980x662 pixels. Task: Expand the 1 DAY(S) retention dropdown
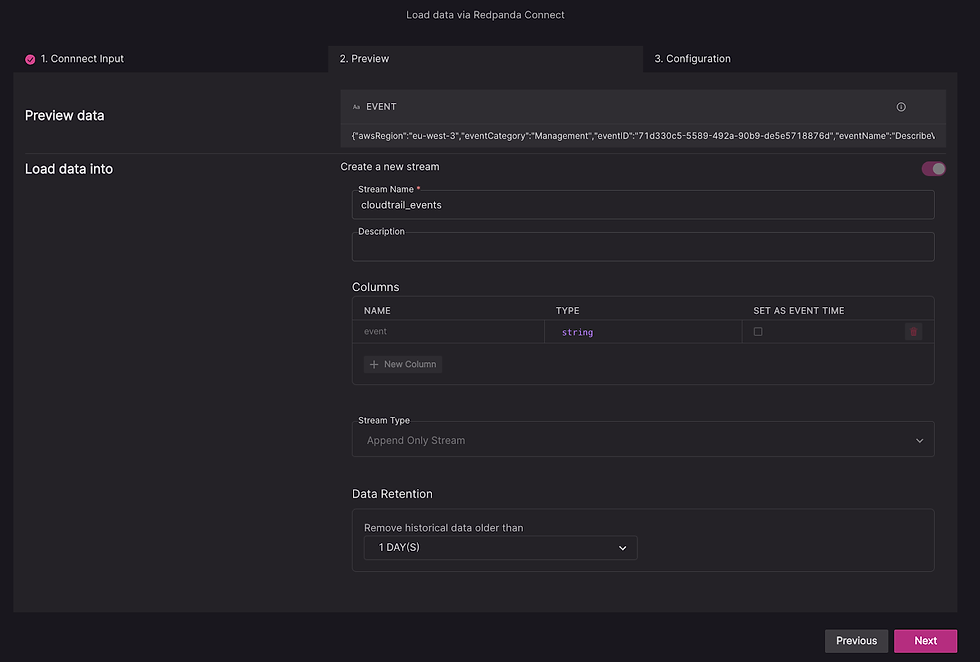pos(501,548)
